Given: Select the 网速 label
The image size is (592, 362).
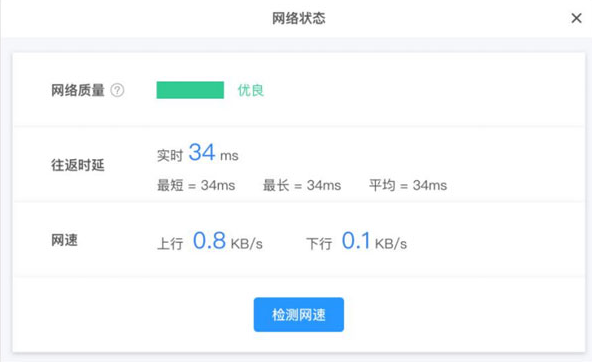Looking at the screenshot, I should [65, 240].
